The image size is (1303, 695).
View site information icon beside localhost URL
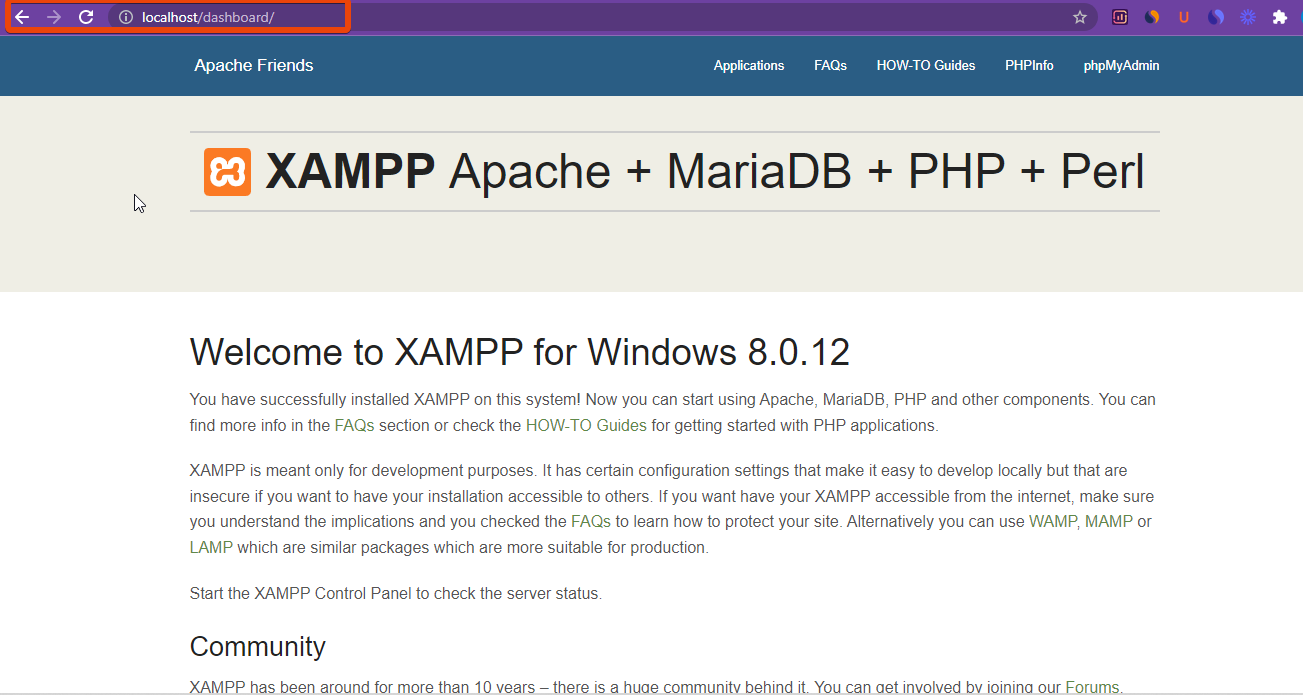126,17
